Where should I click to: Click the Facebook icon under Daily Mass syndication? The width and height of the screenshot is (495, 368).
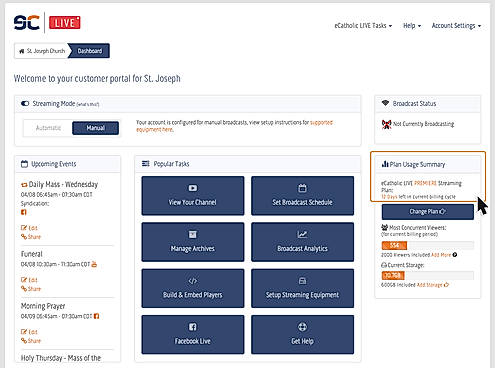[x=24, y=212]
